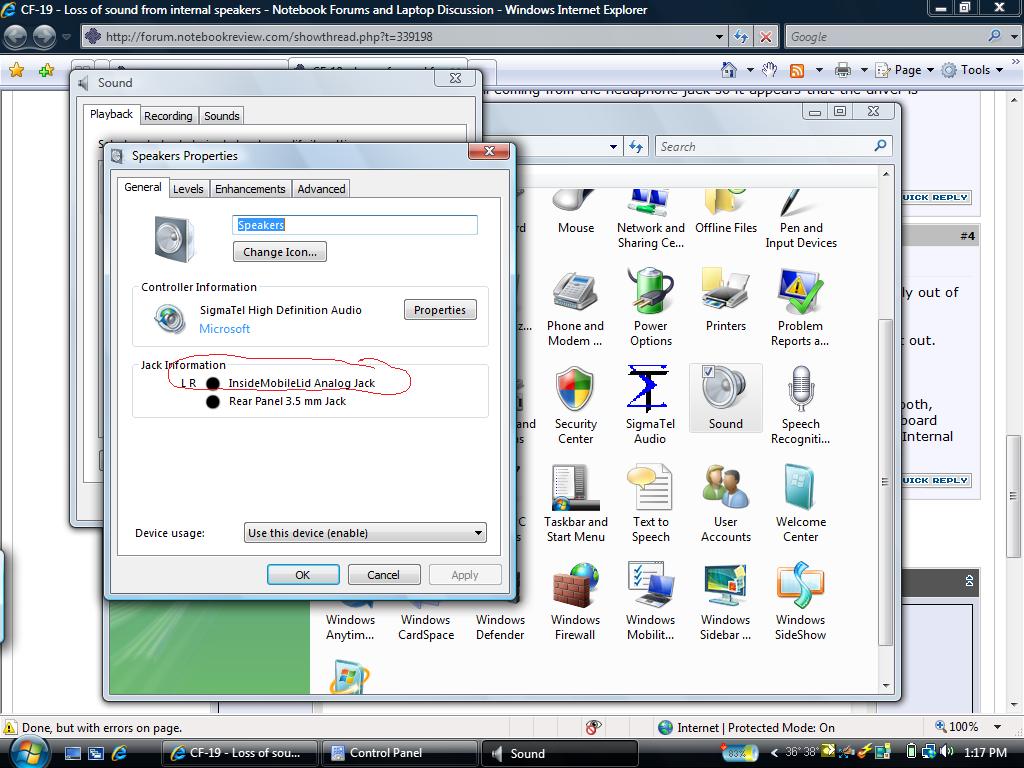
Task: Open the Home button dropdown arrow
Action: click(x=750, y=70)
